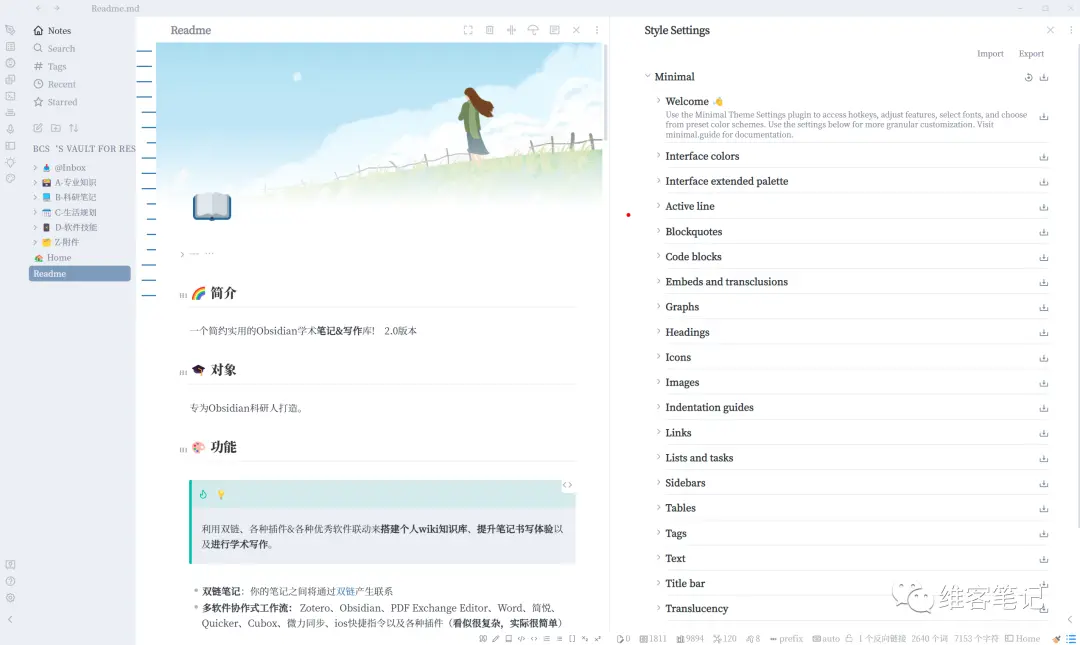
Task: Click the trash delete icon in Readme header
Action: coord(490,30)
